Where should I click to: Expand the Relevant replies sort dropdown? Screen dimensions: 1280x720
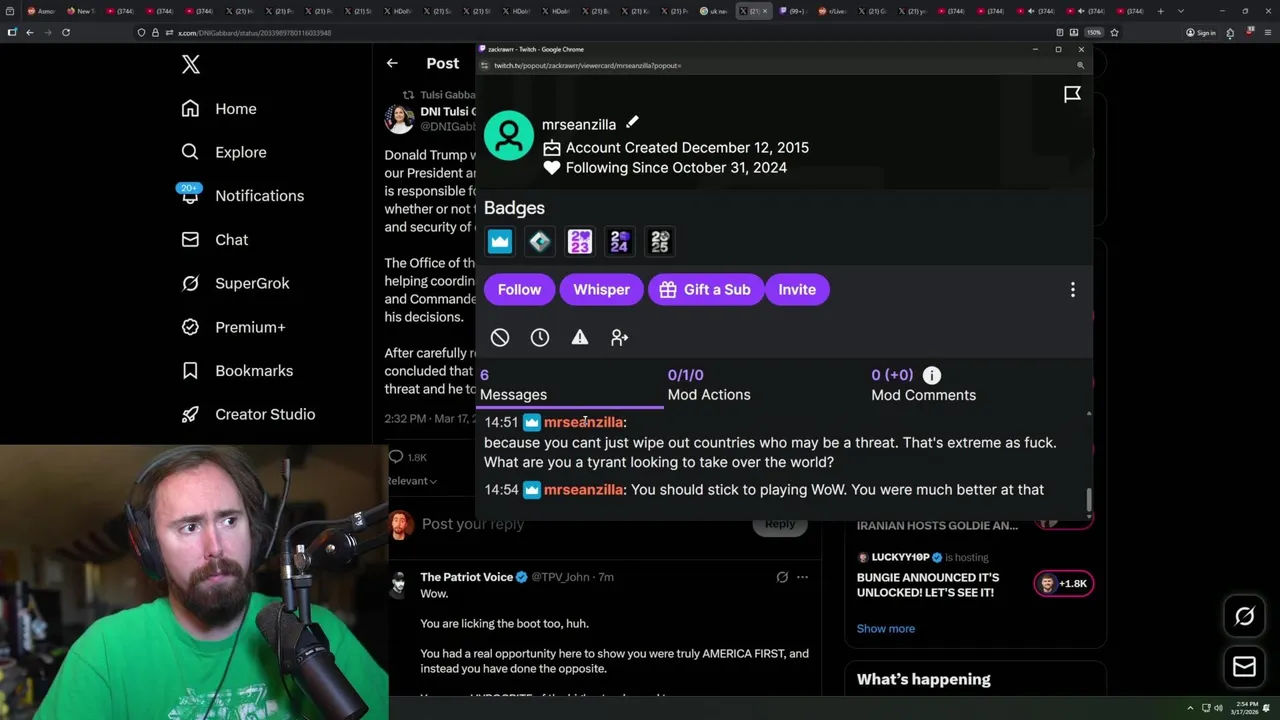point(411,481)
